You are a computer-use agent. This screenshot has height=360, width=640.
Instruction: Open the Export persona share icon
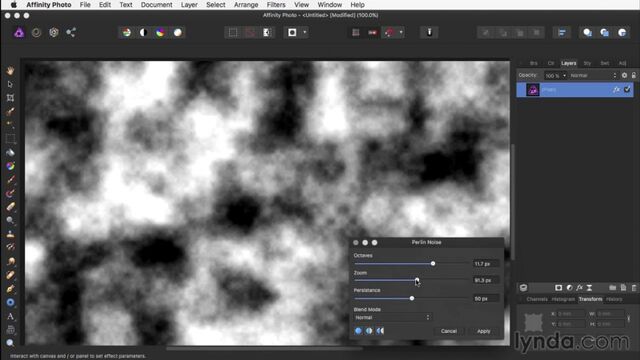coord(71,33)
